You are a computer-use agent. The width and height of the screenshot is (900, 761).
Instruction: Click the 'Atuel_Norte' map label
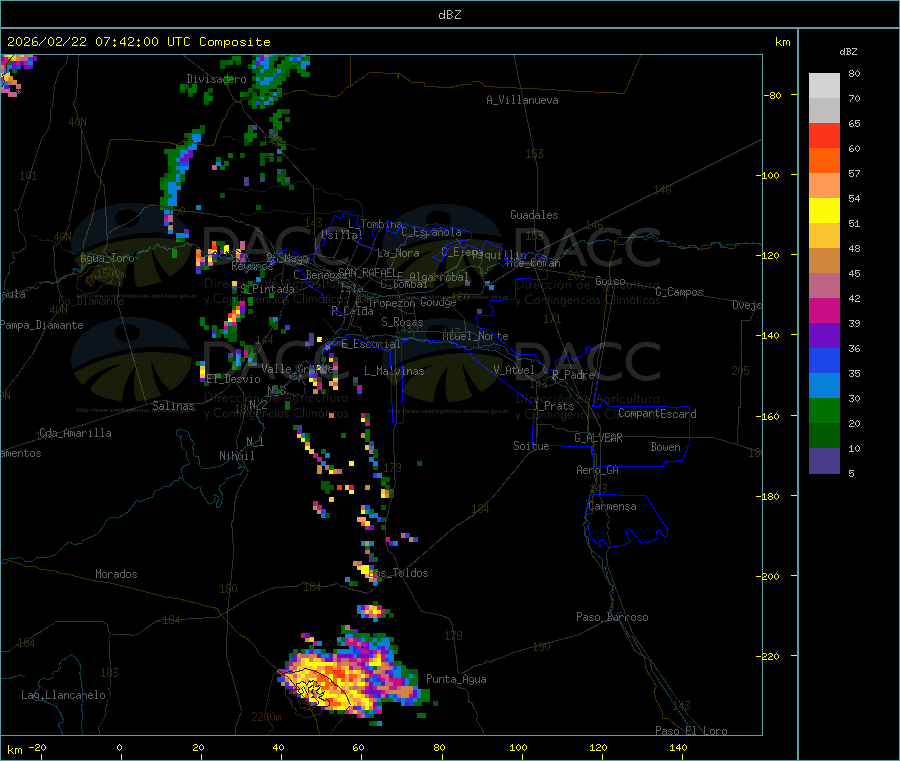coord(475,336)
